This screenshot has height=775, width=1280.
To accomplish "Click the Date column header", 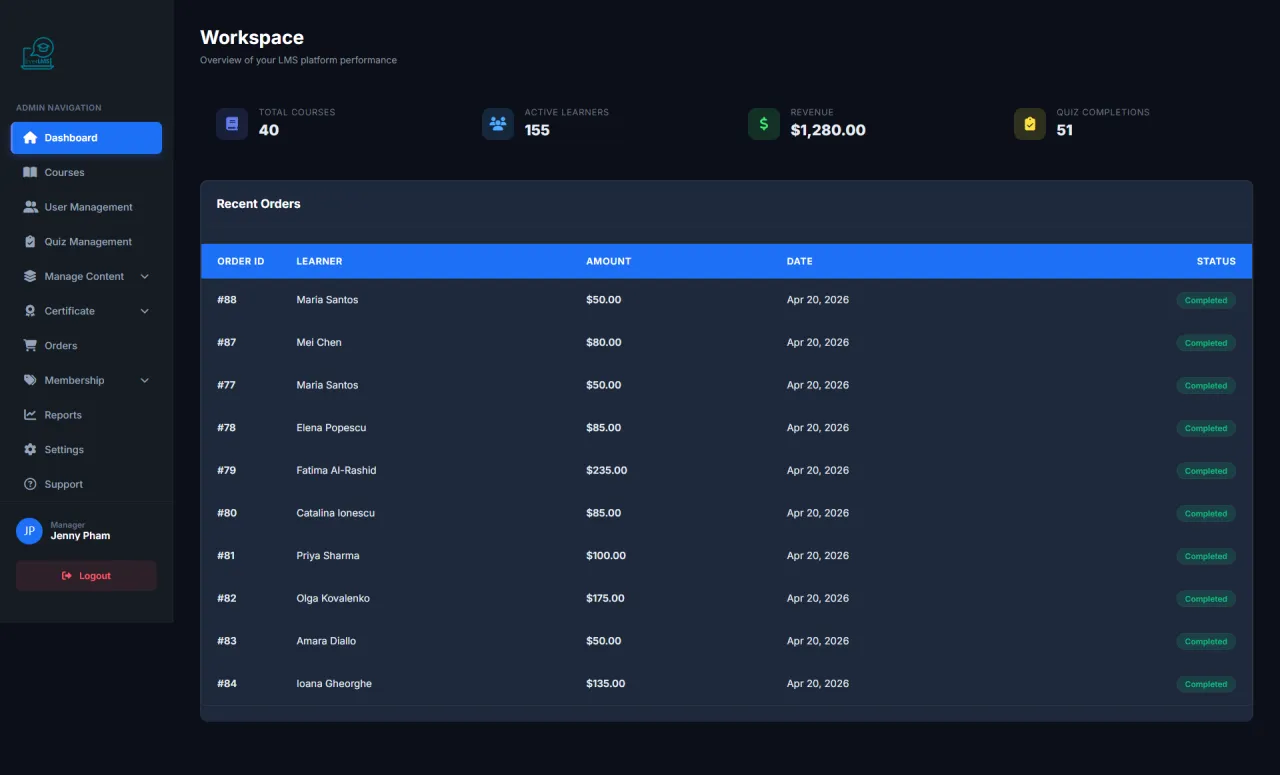I will [800, 261].
